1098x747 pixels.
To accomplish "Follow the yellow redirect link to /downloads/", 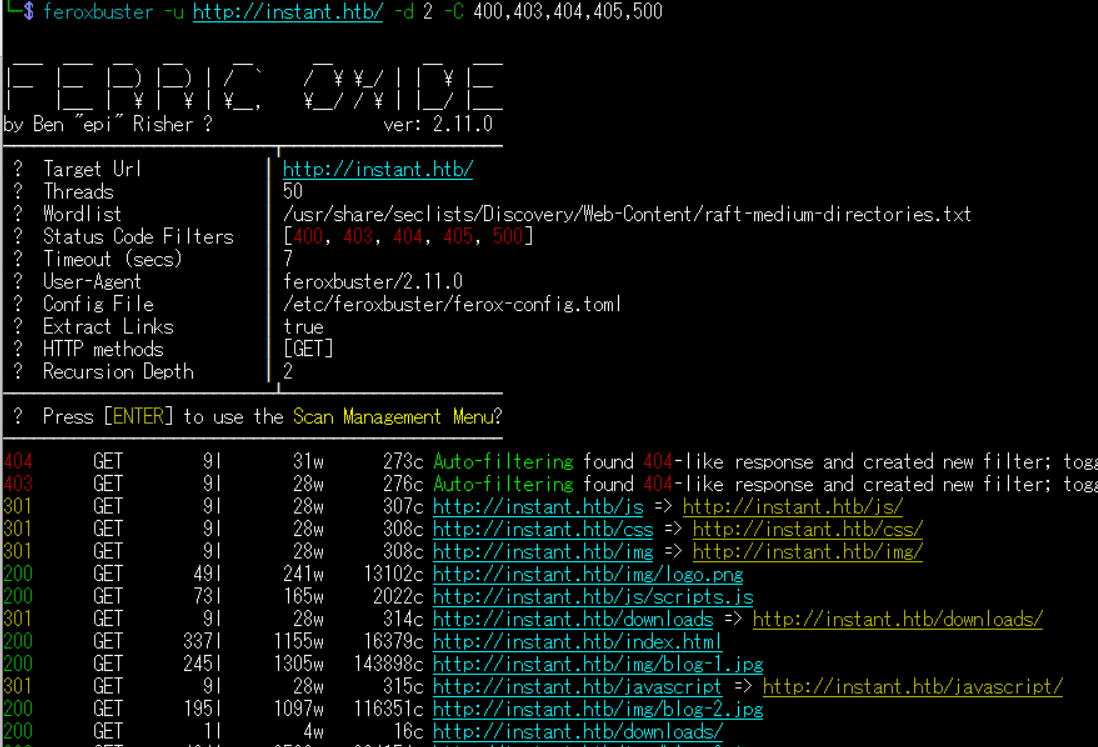I will coord(897,619).
